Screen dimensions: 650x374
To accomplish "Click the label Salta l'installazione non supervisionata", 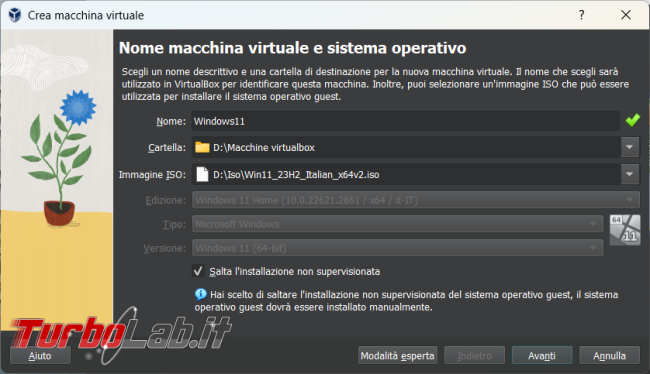I will tap(295, 272).
